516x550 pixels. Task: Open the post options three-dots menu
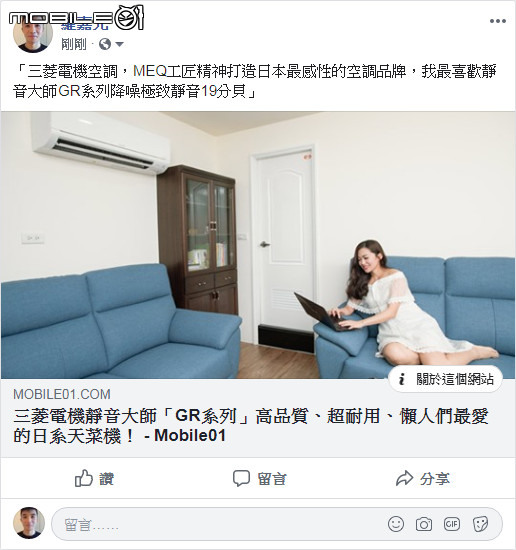coord(498,21)
